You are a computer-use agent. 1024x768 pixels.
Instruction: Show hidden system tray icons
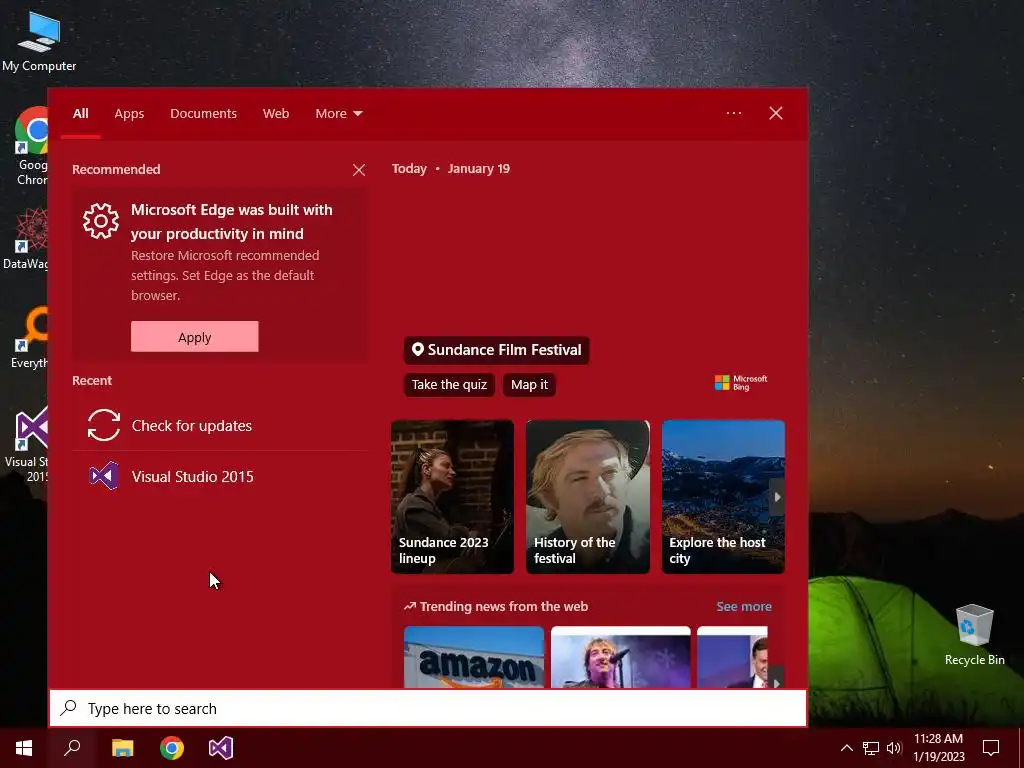pyautogui.click(x=846, y=748)
